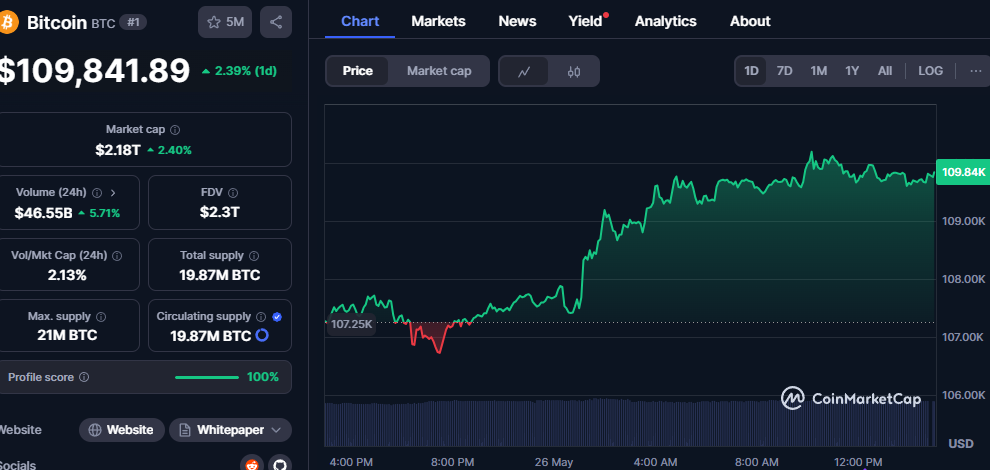Click the 109.84K current price label
The width and height of the screenshot is (990, 470).
[x=963, y=172]
